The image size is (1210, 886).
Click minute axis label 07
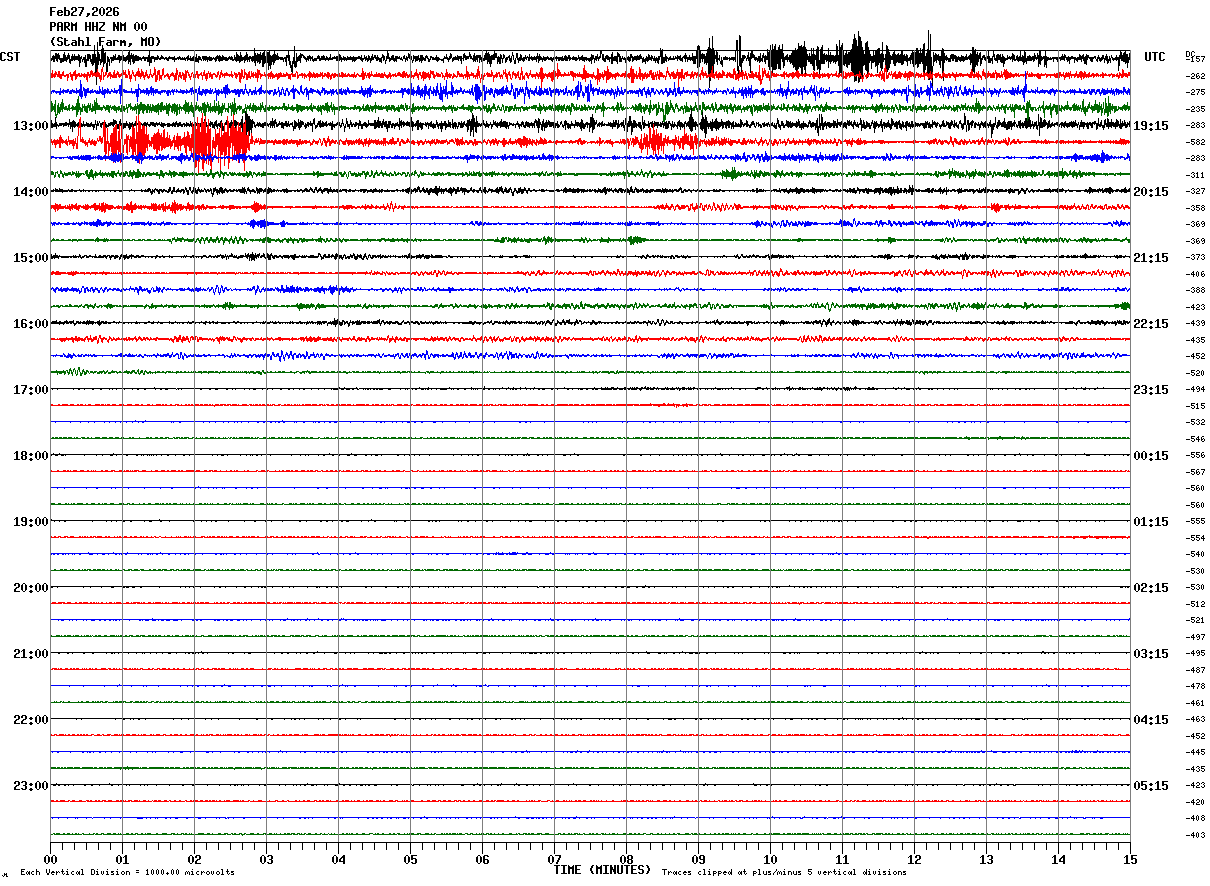pos(554,860)
